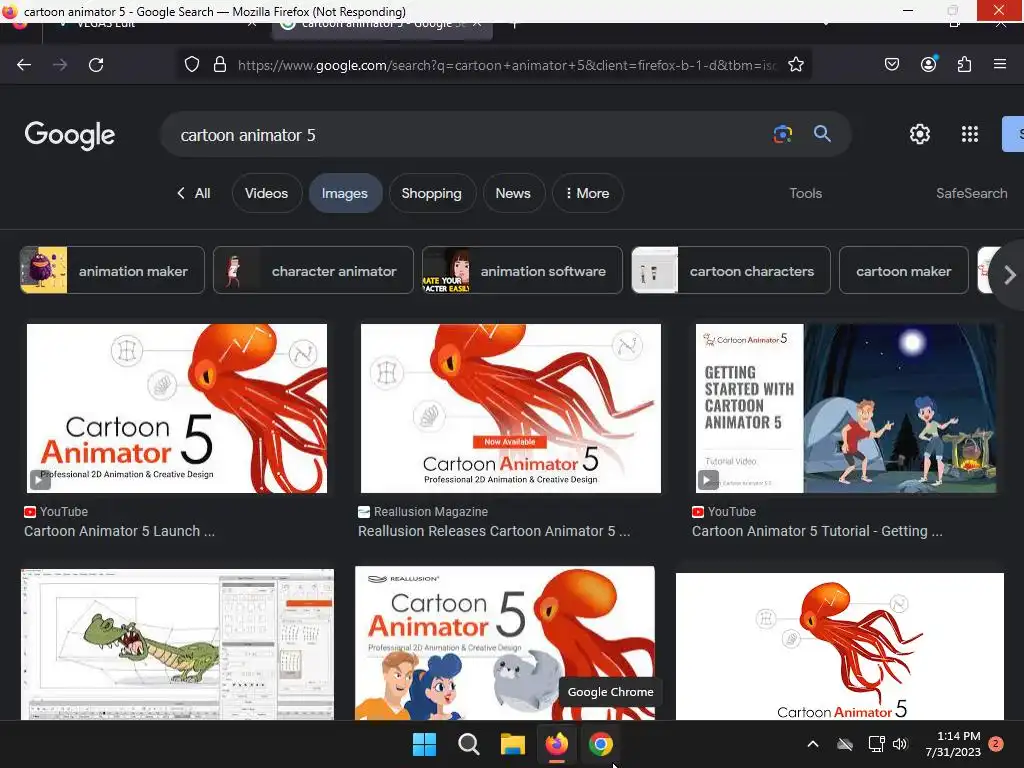1024x768 pixels.
Task: Switch to the All results tab
Action: 194,193
